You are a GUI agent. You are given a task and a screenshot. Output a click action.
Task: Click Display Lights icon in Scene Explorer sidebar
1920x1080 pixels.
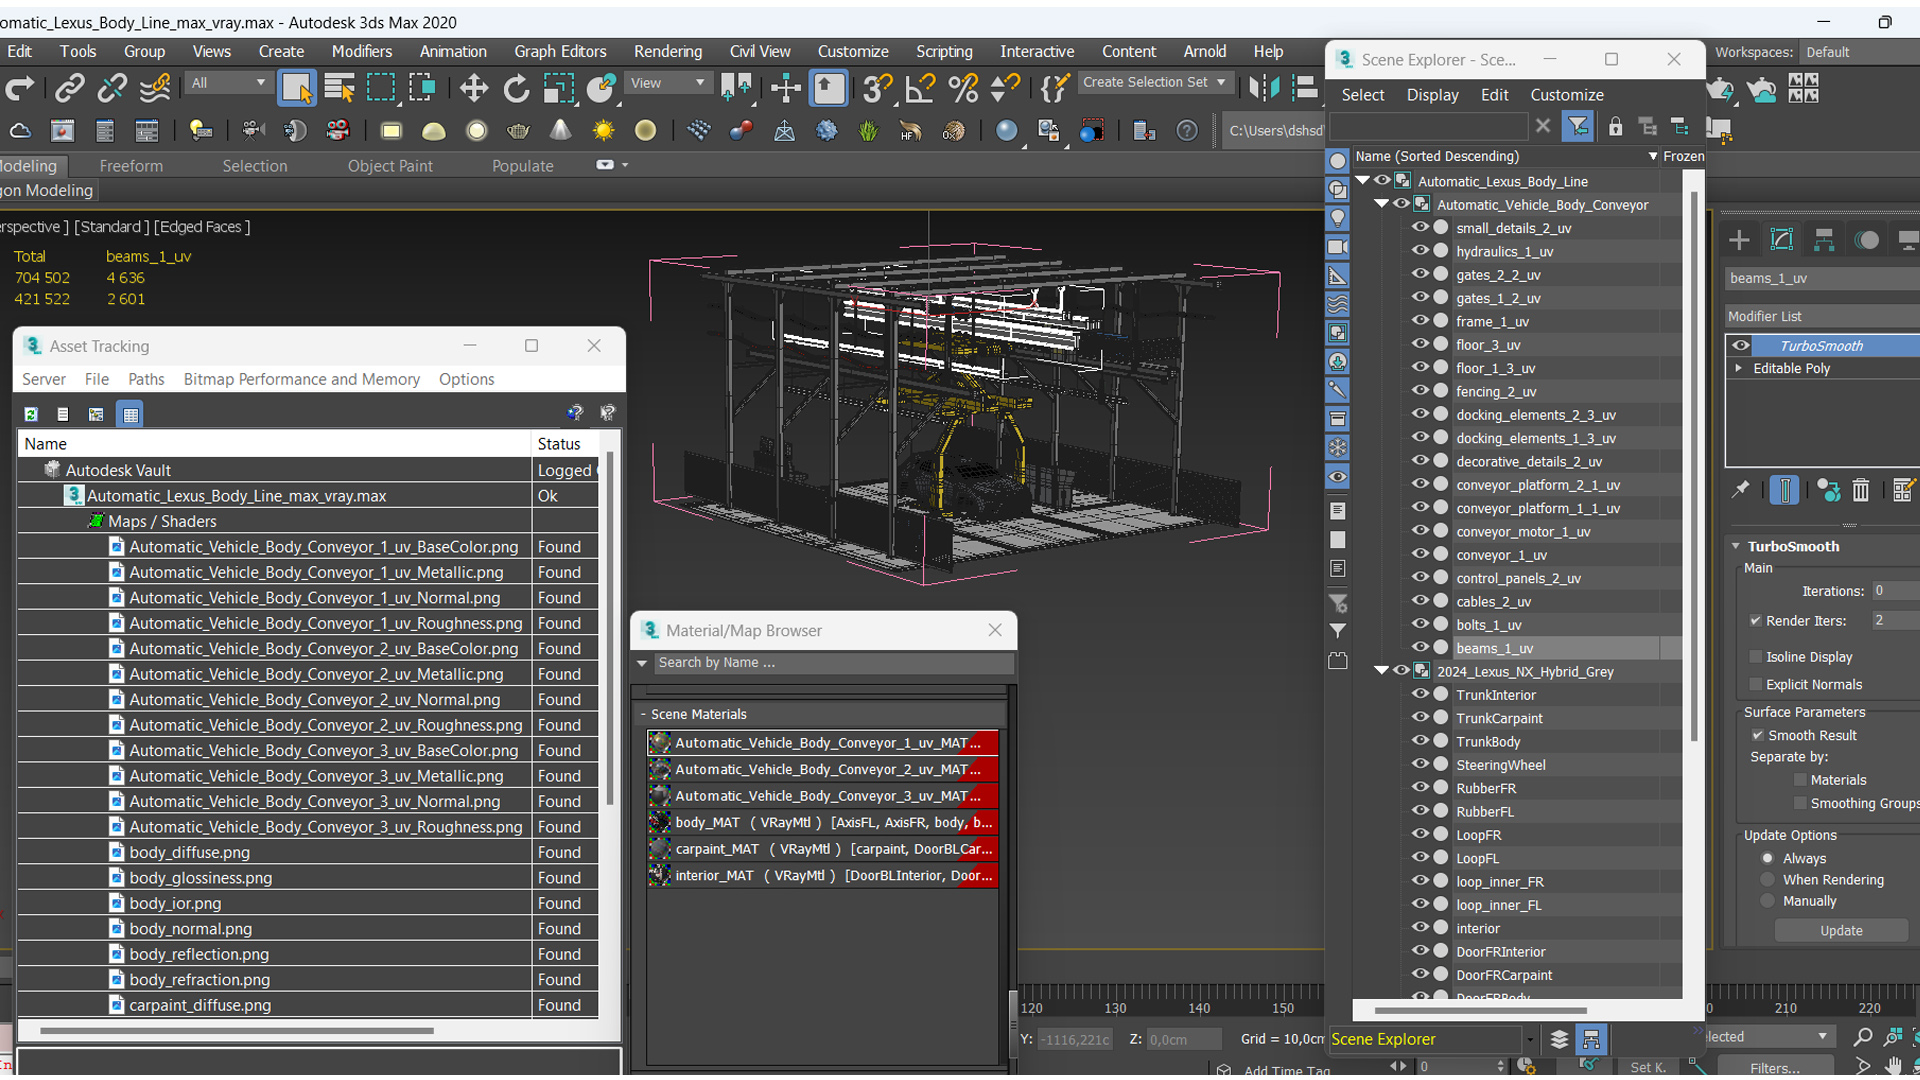1337,218
